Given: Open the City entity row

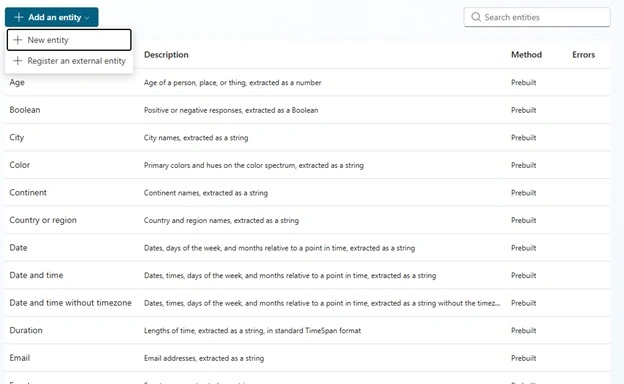Looking at the screenshot, I should click(x=308, y=137).
